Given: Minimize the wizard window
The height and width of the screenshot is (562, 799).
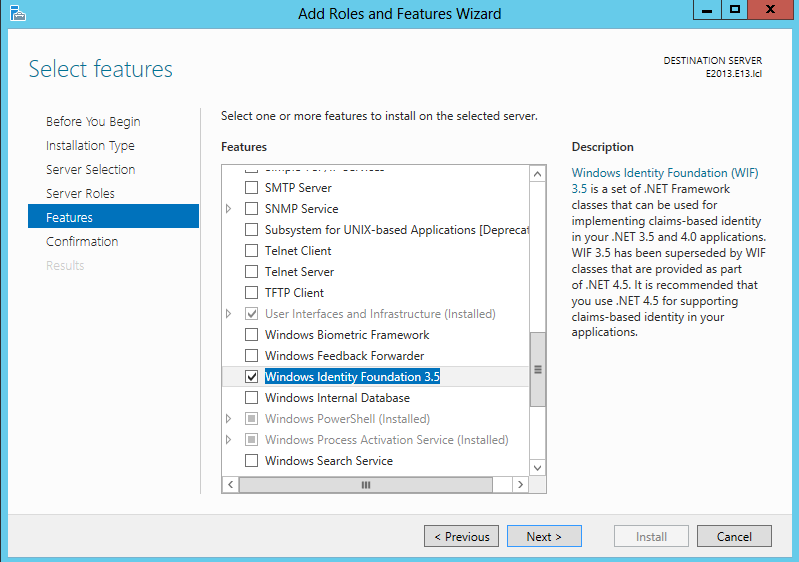Looking at the screenshot, I should pos(707,10).
